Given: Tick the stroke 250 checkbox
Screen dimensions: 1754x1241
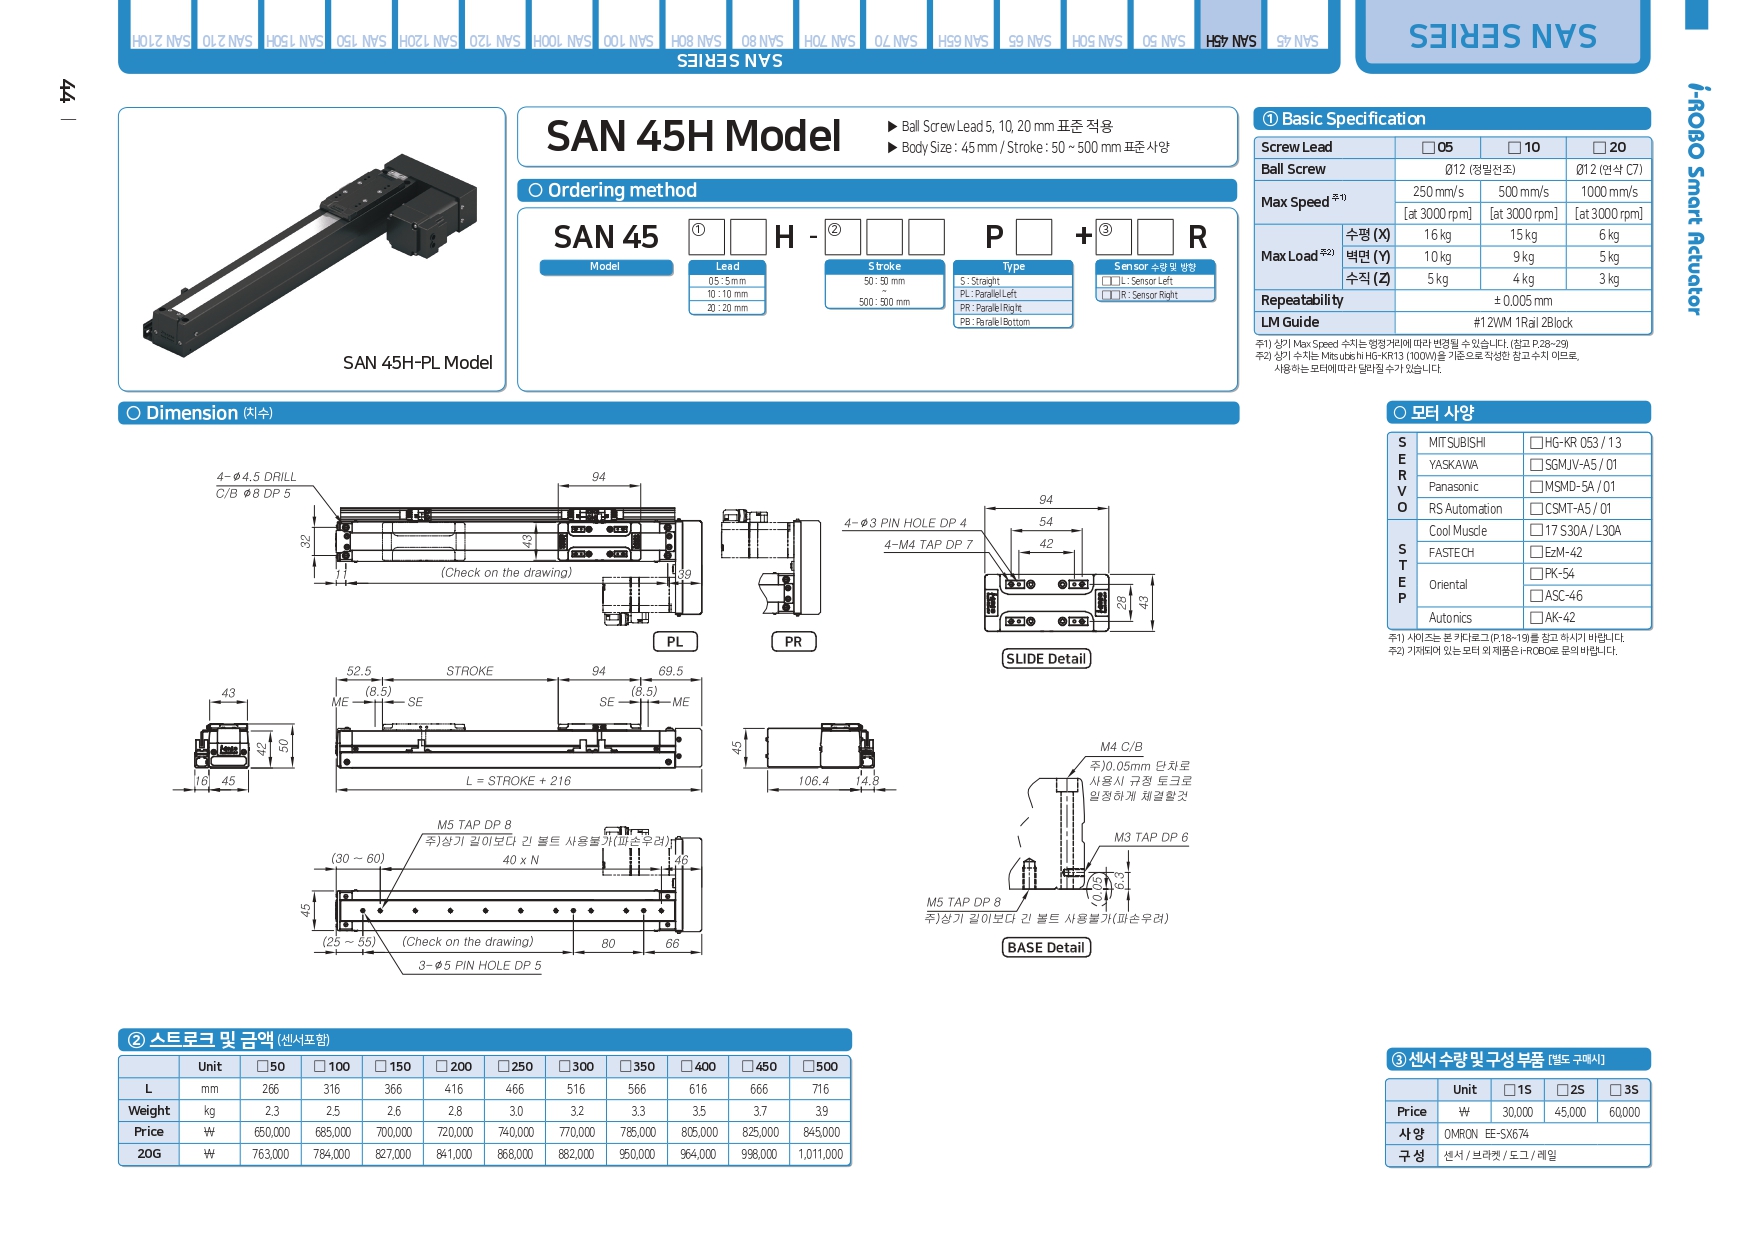Looking at the screenshot, I should (504, 1066).
